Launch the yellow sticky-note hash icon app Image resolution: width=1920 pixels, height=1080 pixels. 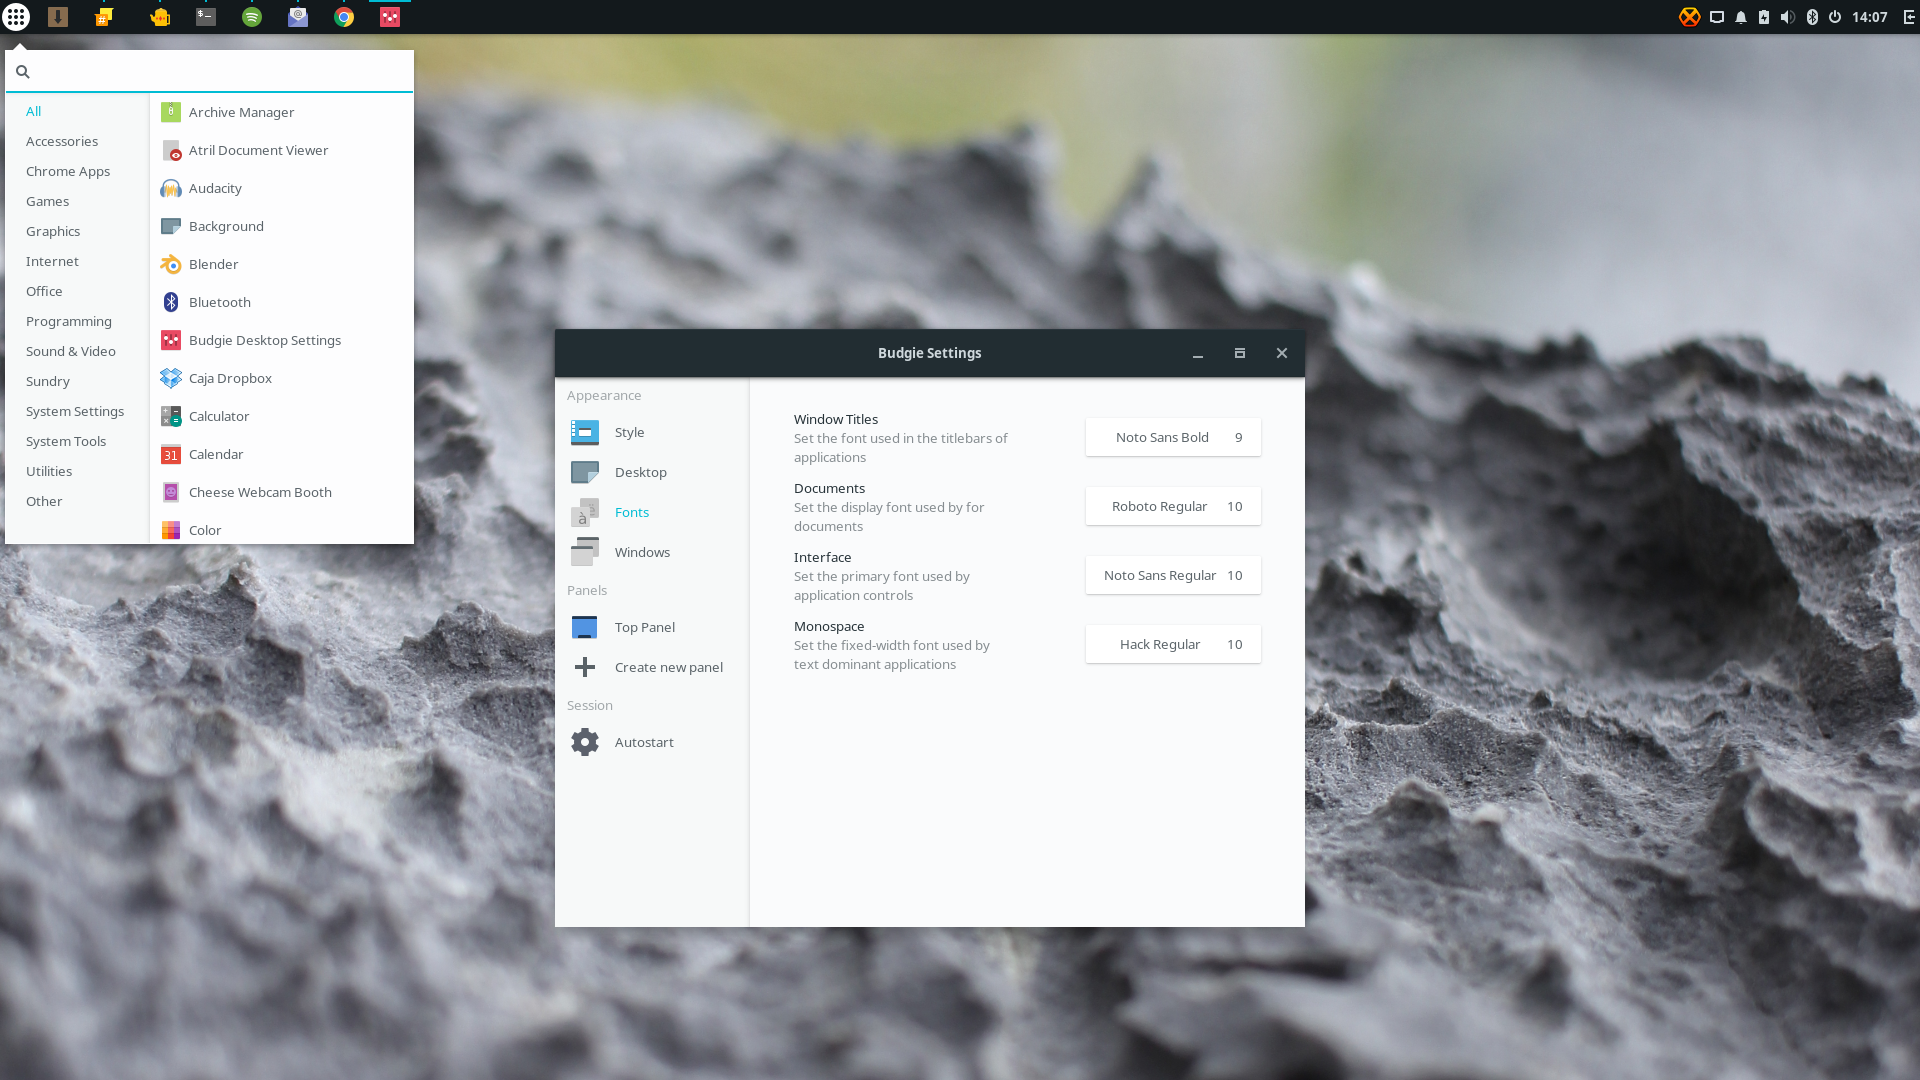click(104, 17)
